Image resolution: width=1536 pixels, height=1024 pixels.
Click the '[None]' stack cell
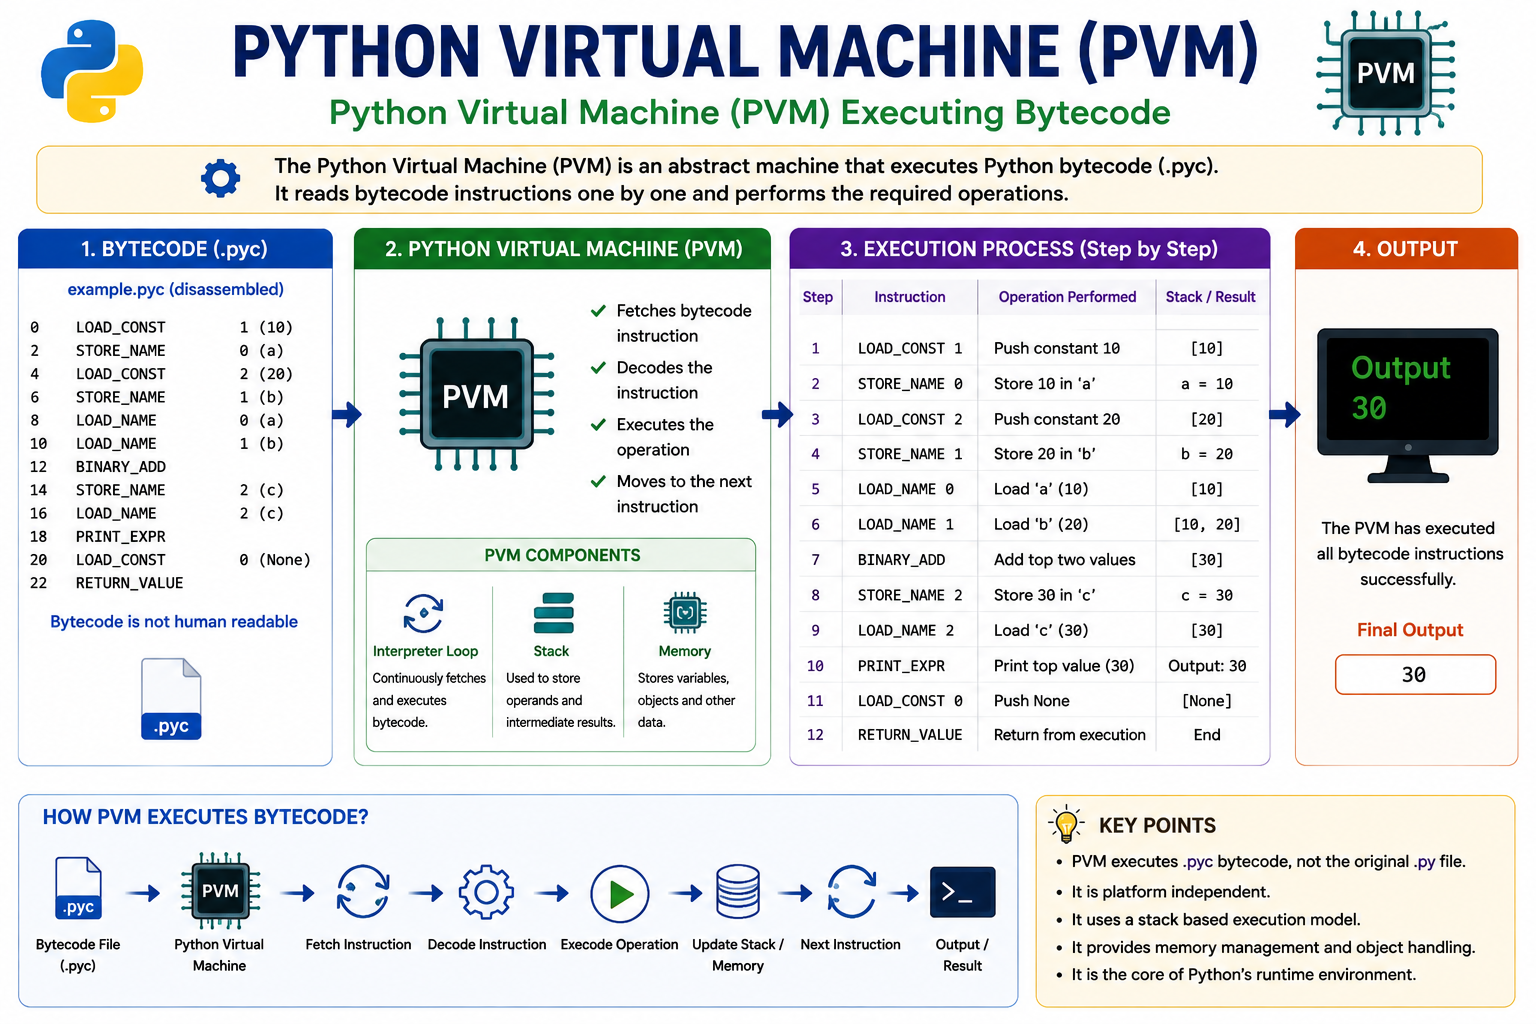point(1207,701)
